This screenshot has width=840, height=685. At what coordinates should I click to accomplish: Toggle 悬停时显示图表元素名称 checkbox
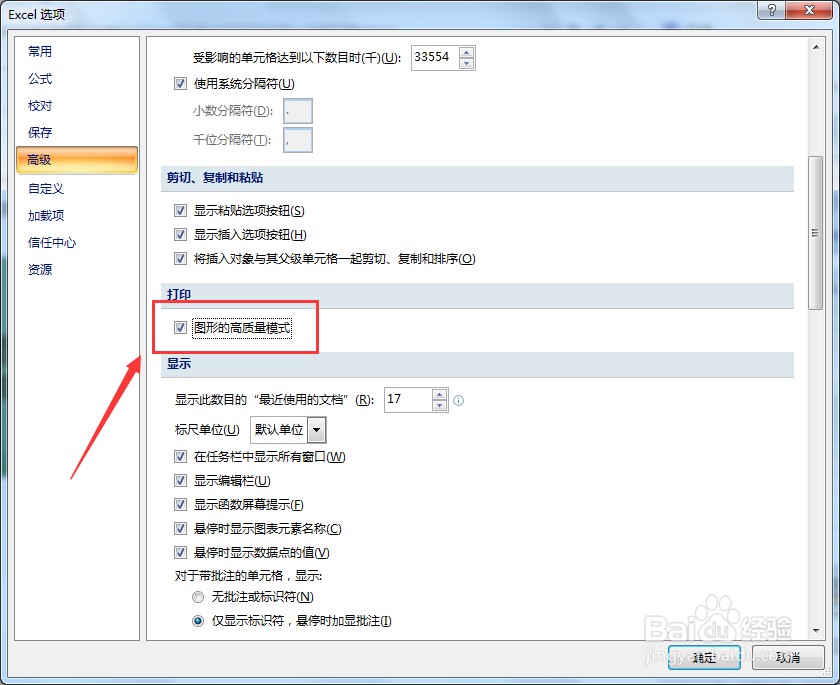click(181, 529)
